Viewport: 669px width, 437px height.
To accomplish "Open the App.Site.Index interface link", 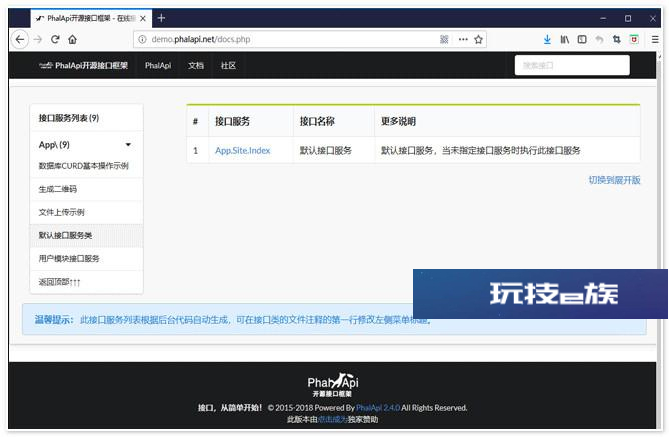I will coord(242,150).
